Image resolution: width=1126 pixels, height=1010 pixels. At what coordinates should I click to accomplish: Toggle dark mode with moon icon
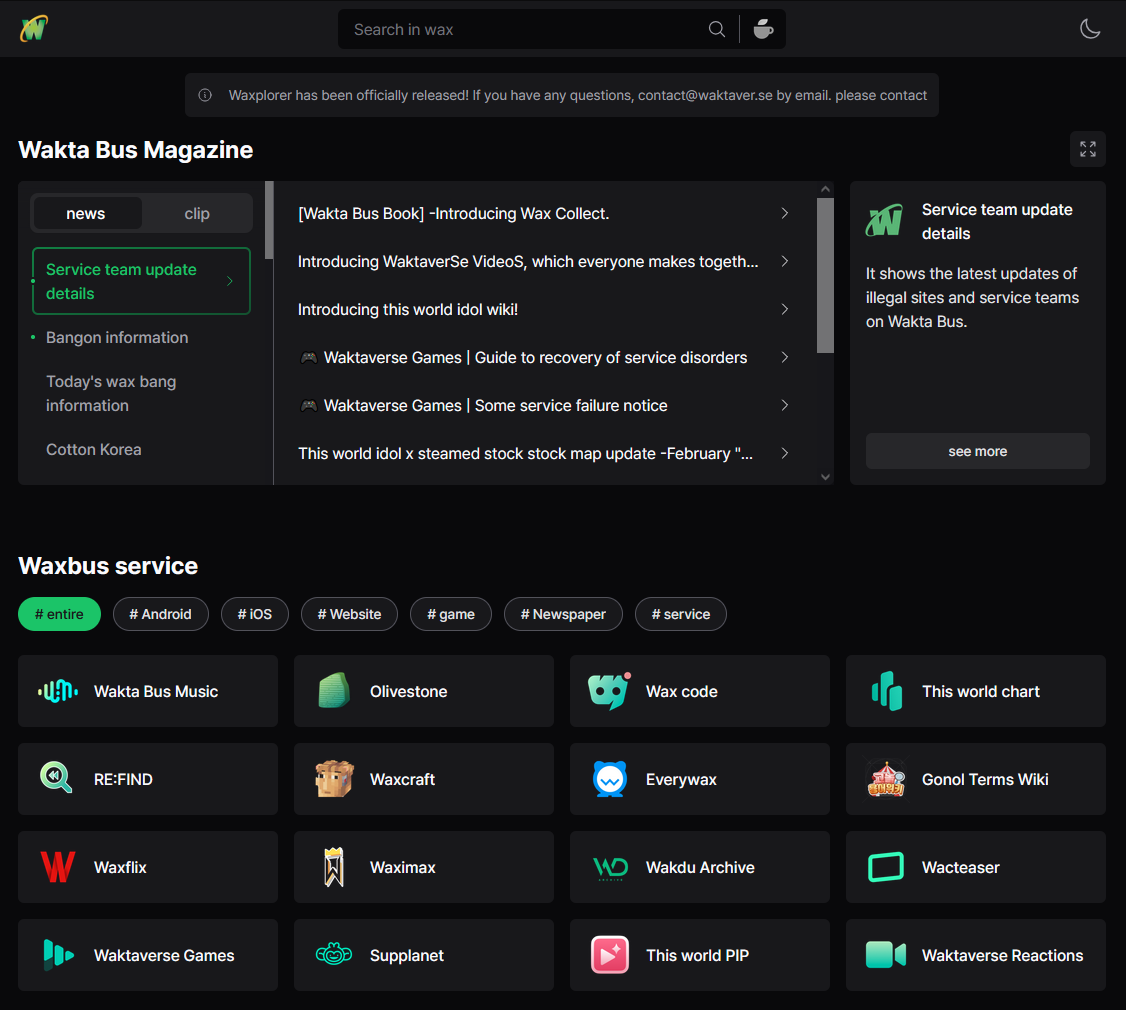(x=1090, y=29)
